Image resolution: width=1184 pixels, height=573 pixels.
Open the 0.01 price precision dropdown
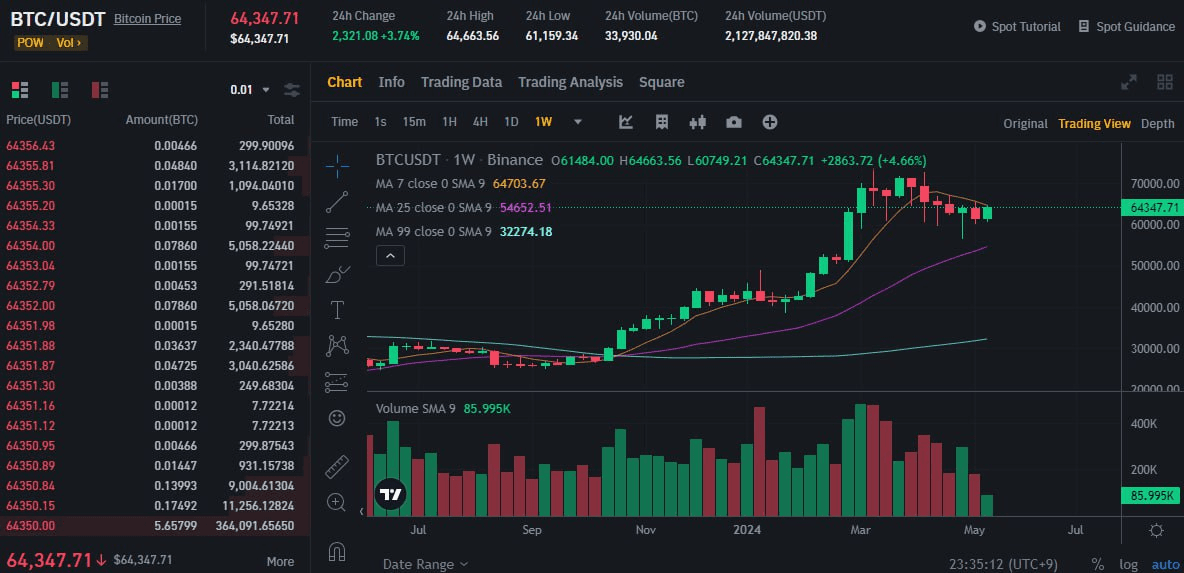(x=250, y=90)
